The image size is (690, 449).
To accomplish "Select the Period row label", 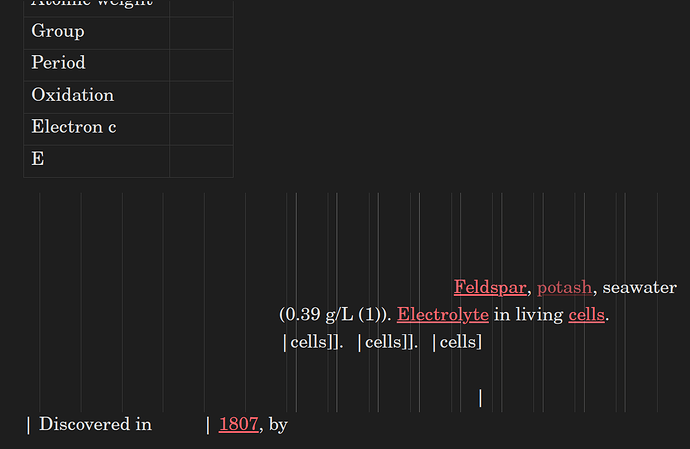I will tap(58, 63).
